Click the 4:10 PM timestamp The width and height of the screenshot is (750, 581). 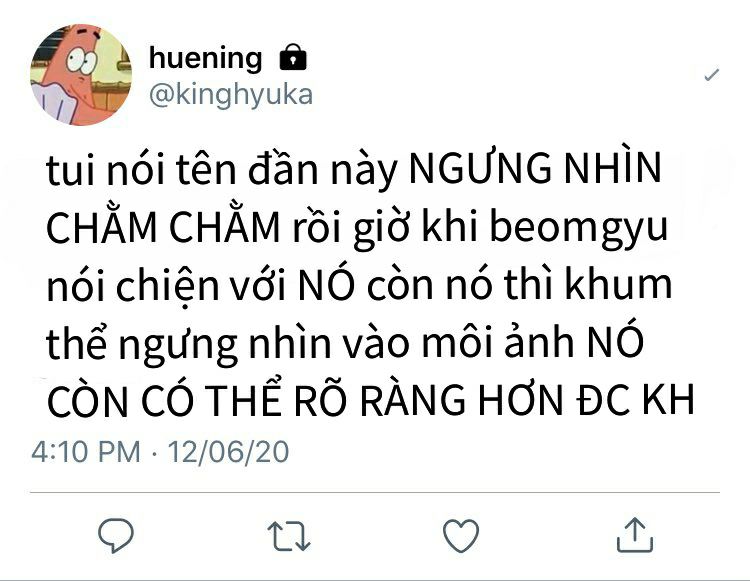click(x=86, y=451)
